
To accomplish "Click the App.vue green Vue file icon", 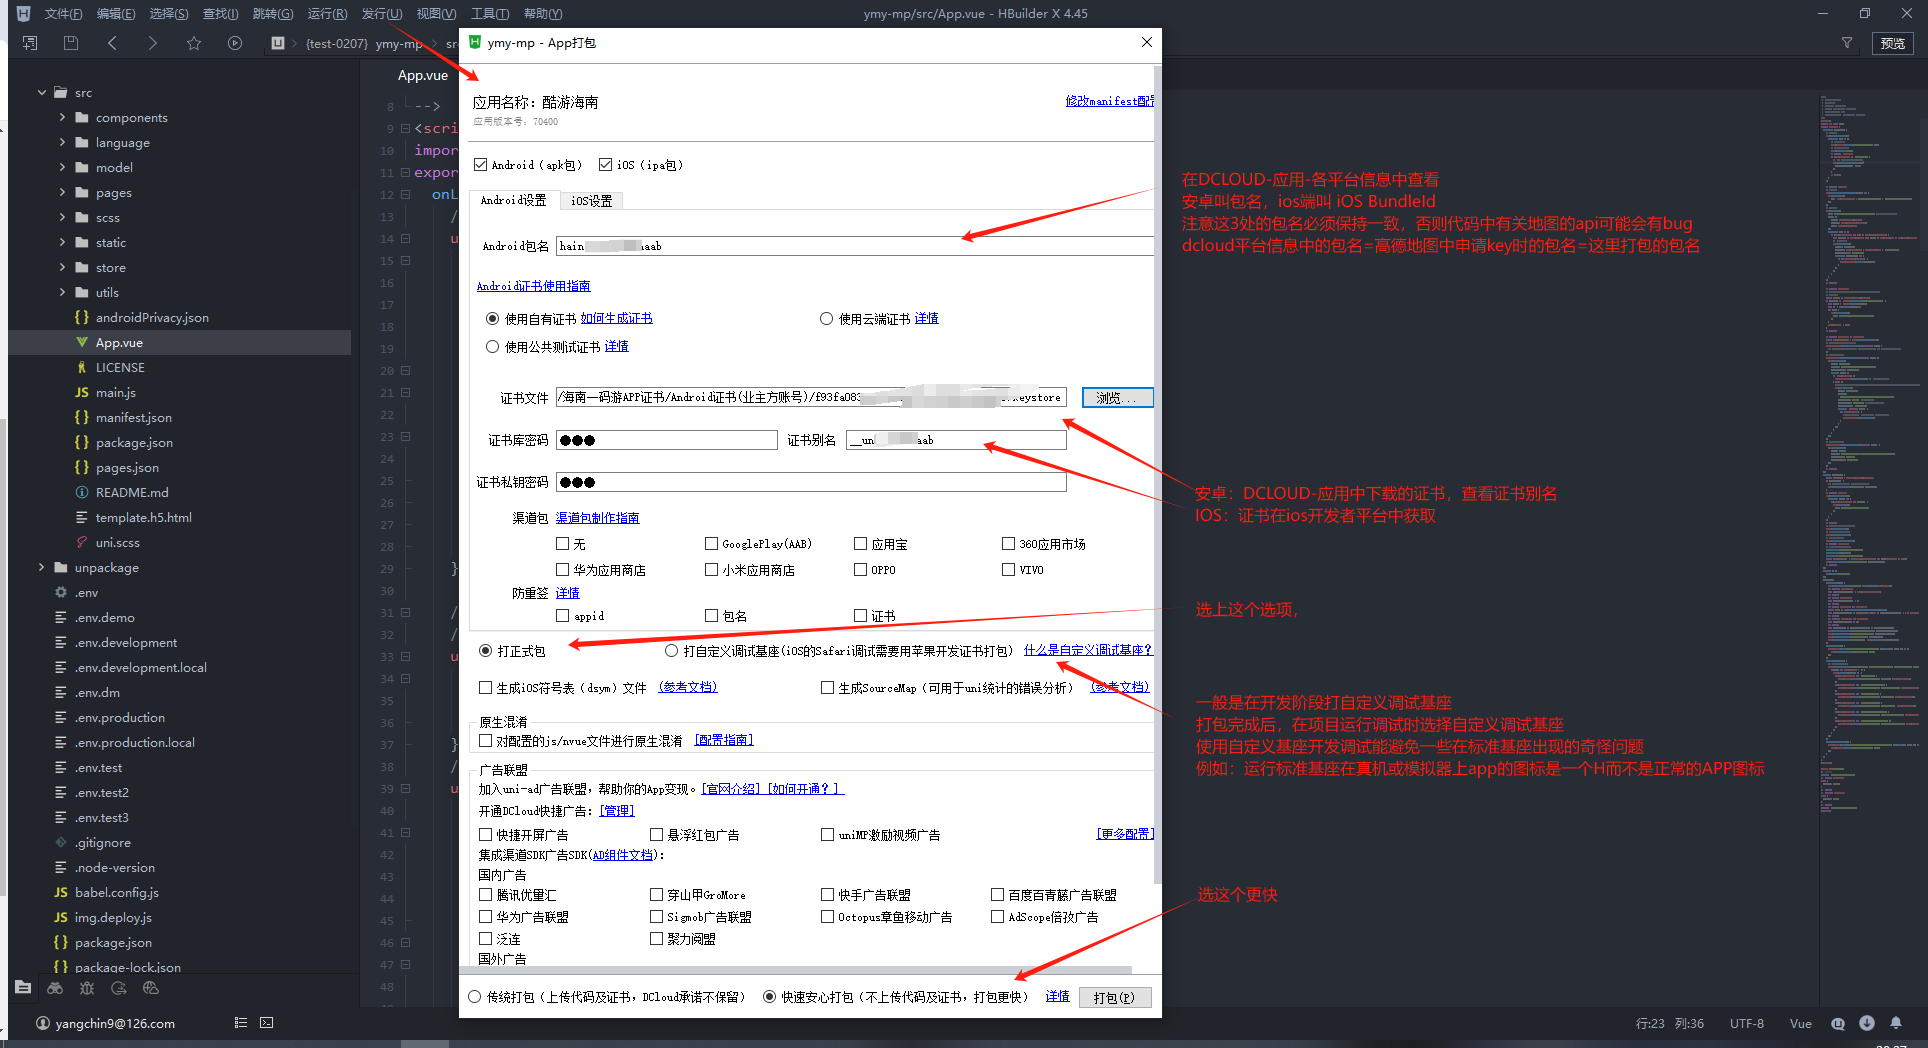I will click(x=82, y=342).
